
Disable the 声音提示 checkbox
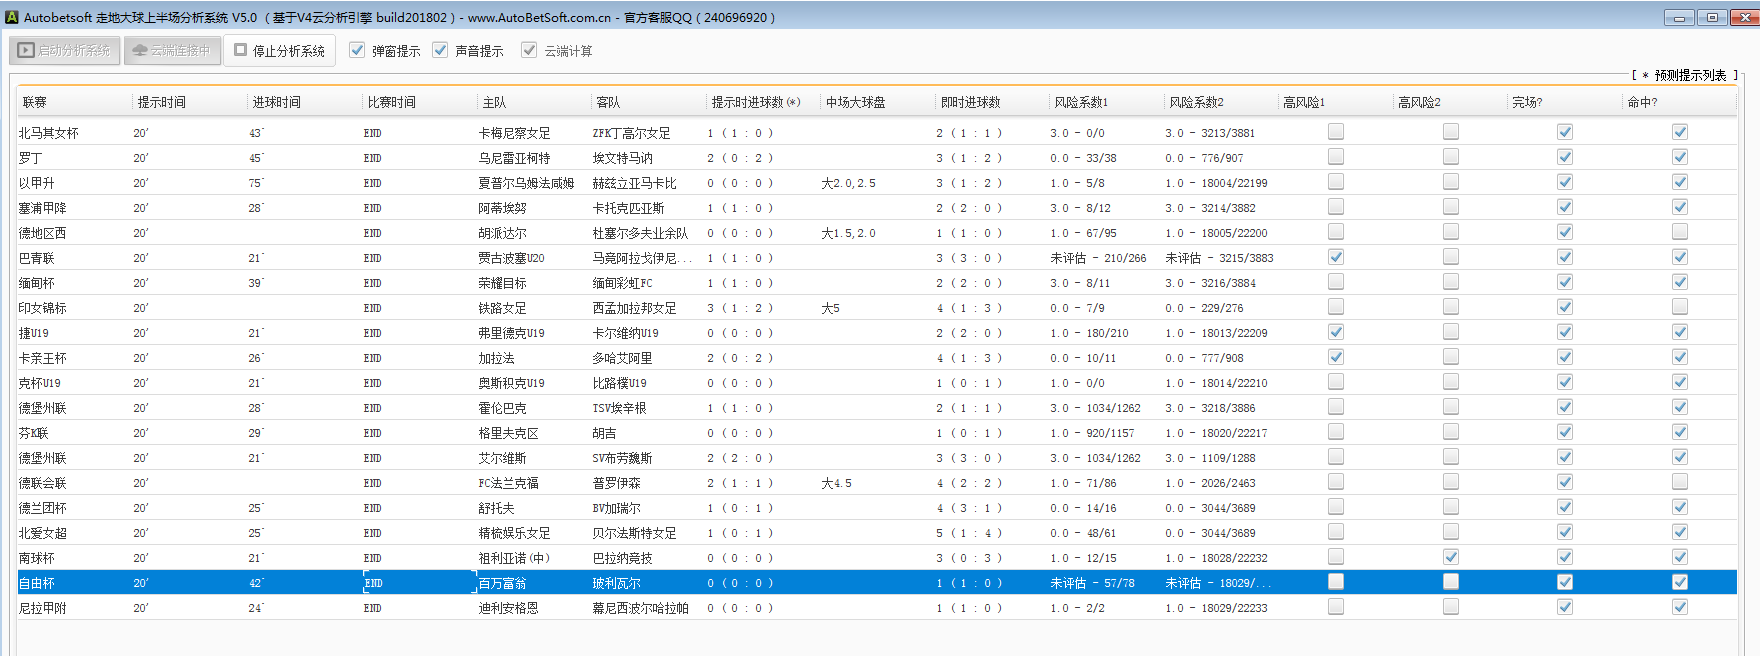coord(440,50)
